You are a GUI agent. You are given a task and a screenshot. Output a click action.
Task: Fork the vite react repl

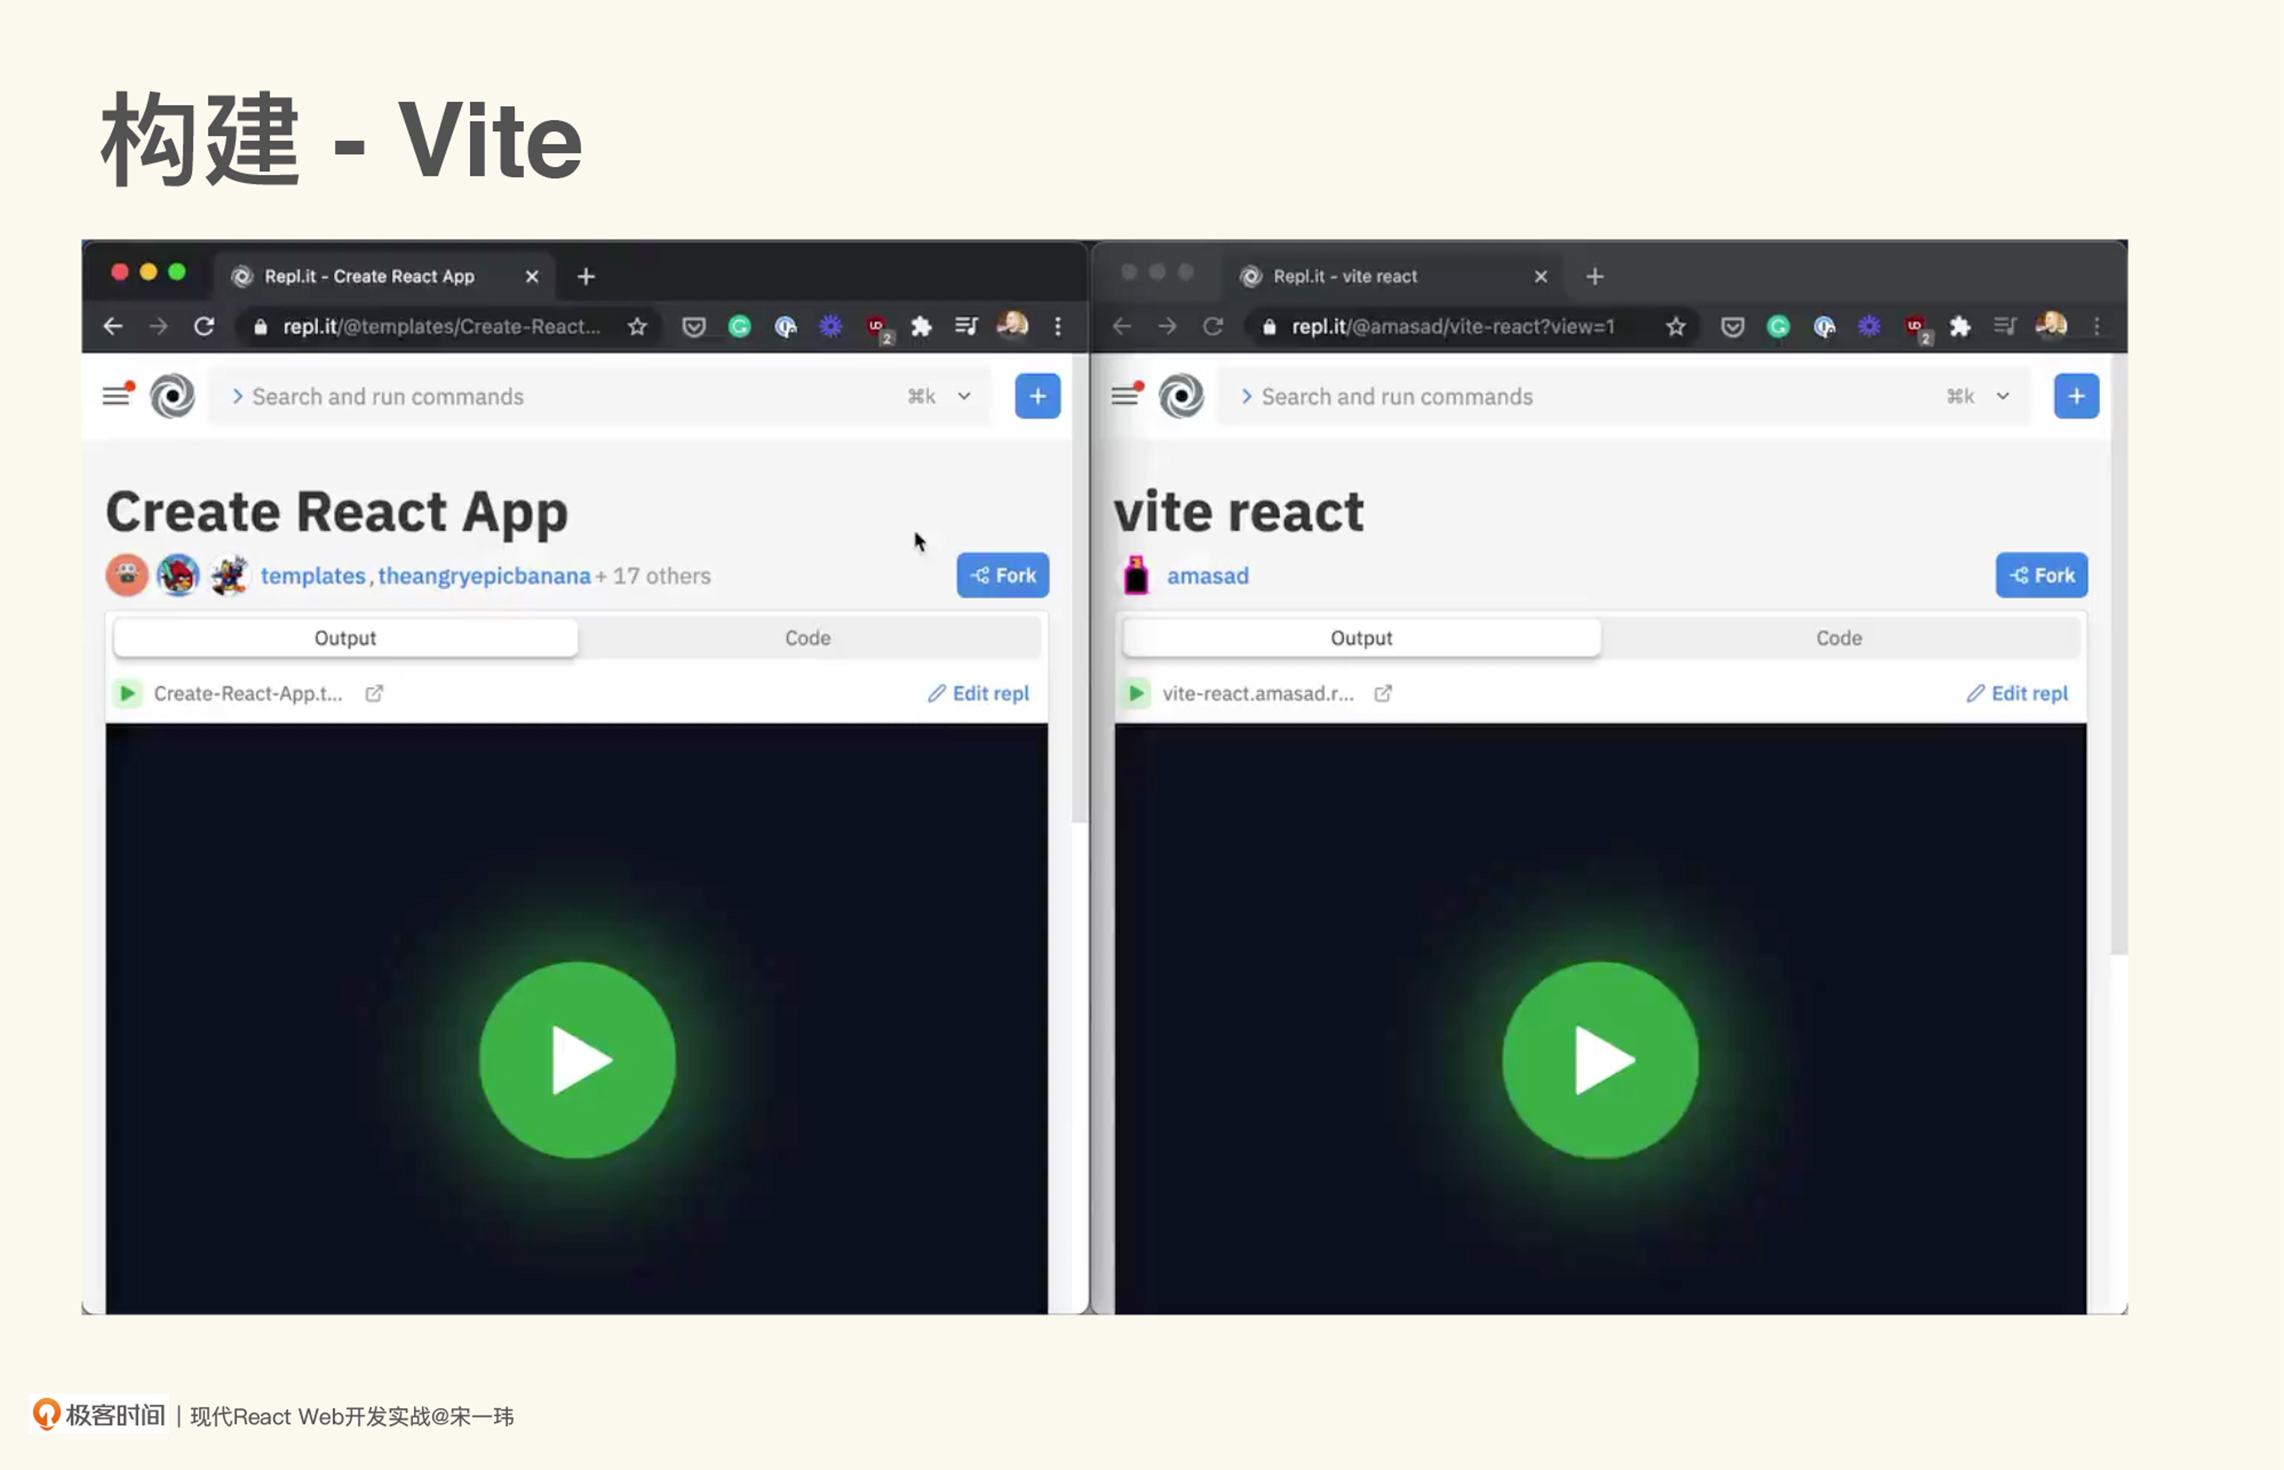tap(2042, 575)
